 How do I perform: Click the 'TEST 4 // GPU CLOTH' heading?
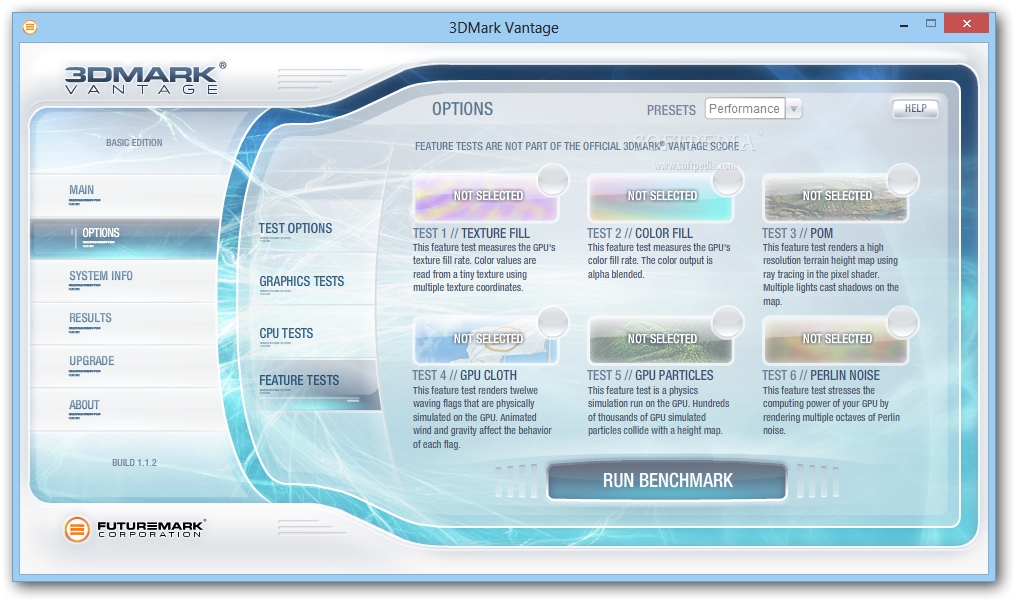coord(465,375)
